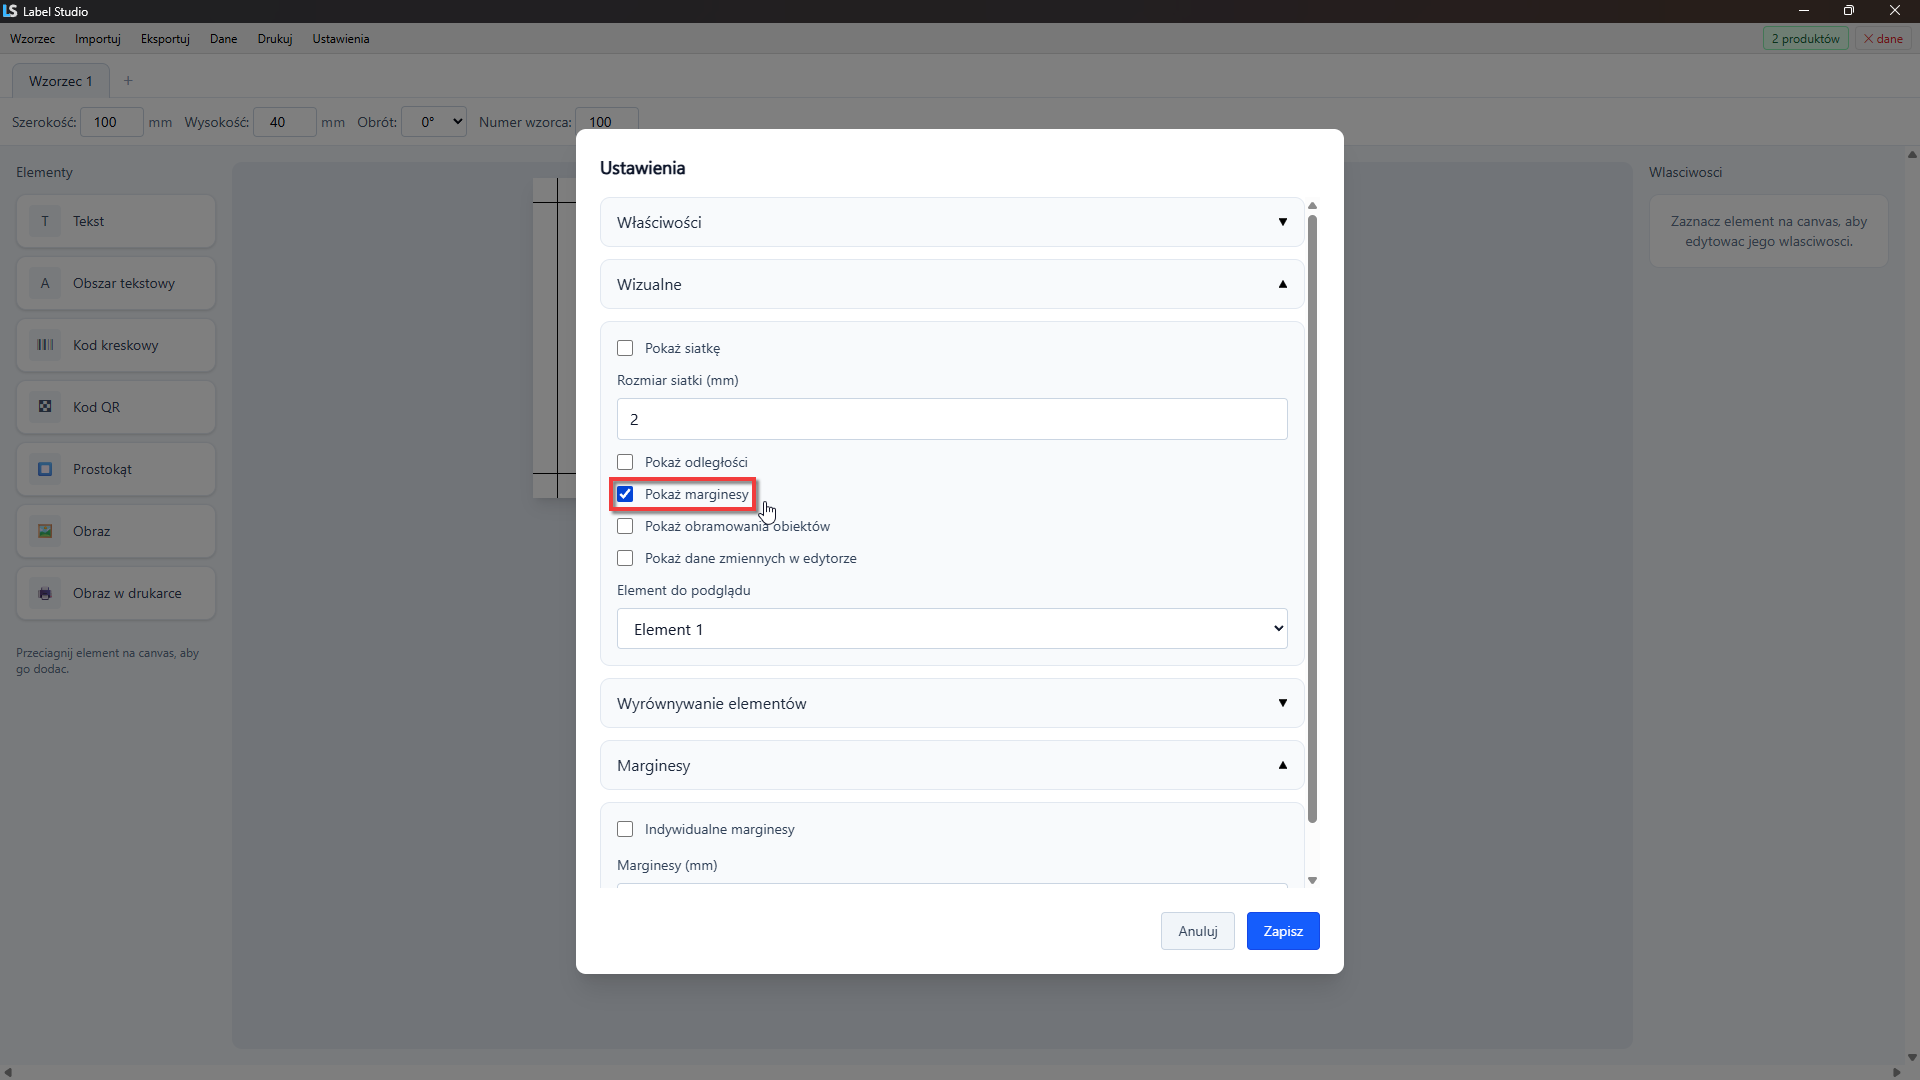1920x1080 pixels.
Task: Click the Tekst element icon
Action: 45,221
